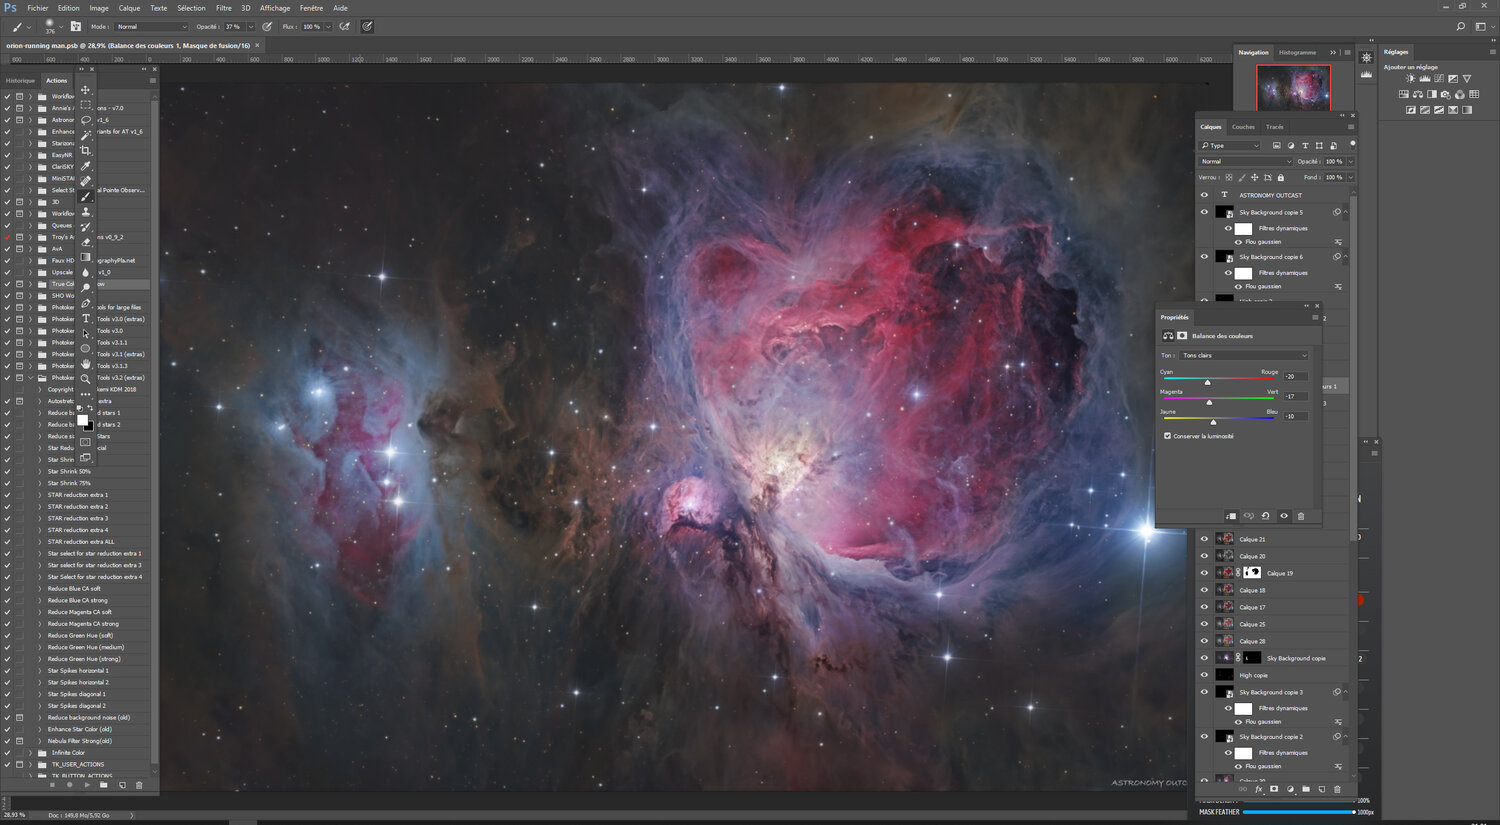The height and width of the screenshot is (825, 1500).
Task: Select the Crop tool
Action: [x=86, y=151]
